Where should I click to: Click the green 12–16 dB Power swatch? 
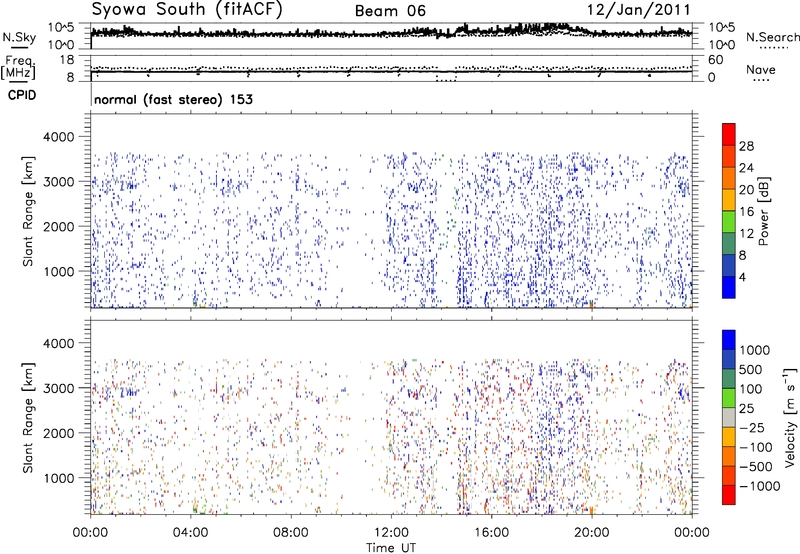[x=729, y=221]
